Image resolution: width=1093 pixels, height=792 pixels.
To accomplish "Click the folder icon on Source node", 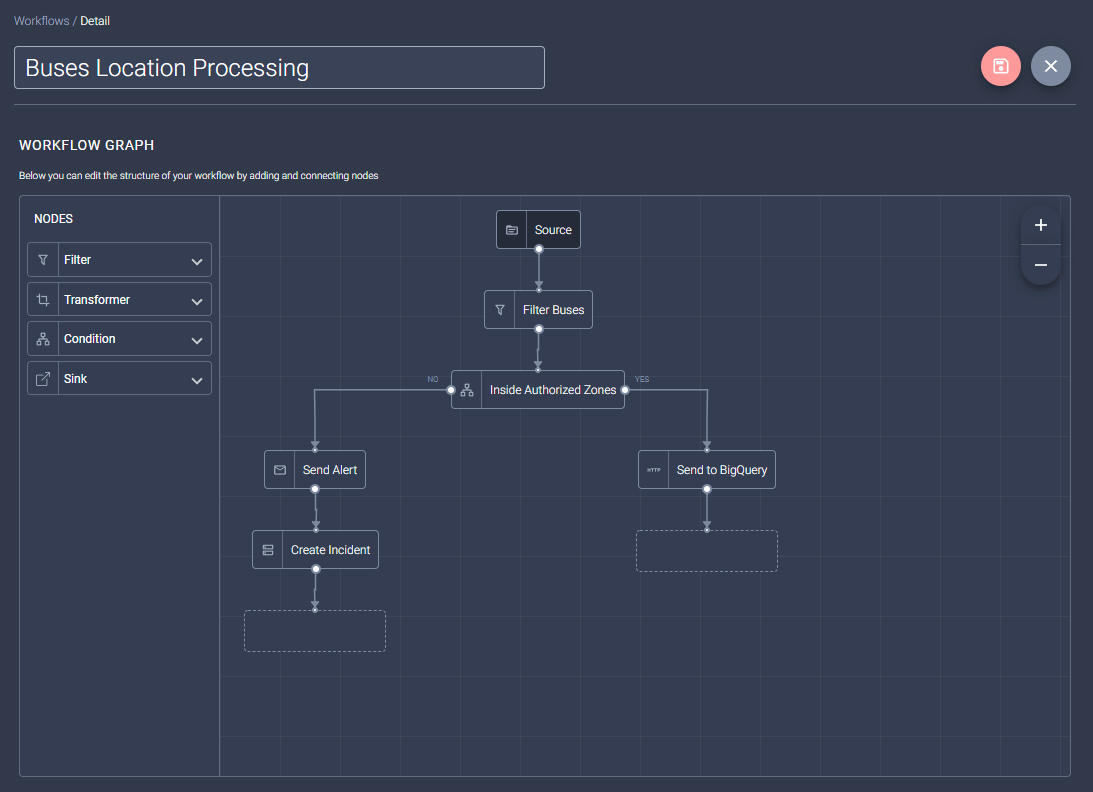I will (x=512, y=230).
